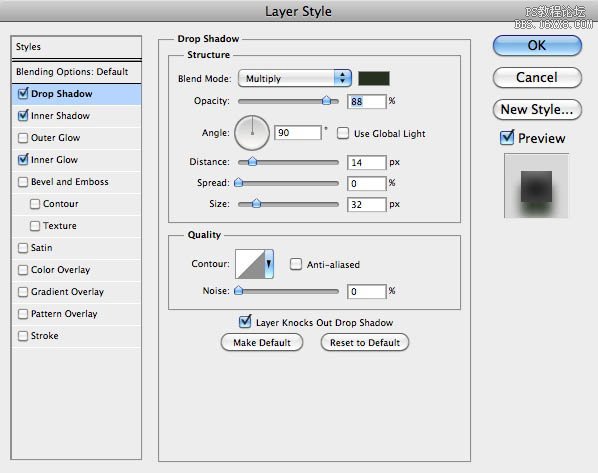The height and width of the screenshot is (473, 598).
Task: Click the Make Default button
Action: tap(262, 343)
